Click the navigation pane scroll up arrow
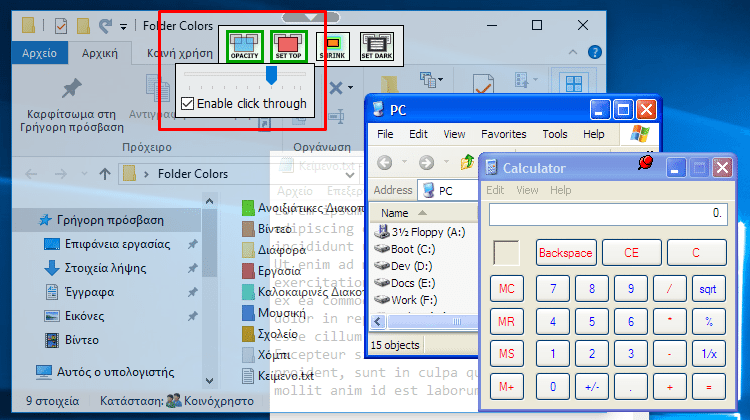Viewport: 750px width, 420px height. (210, 202)
